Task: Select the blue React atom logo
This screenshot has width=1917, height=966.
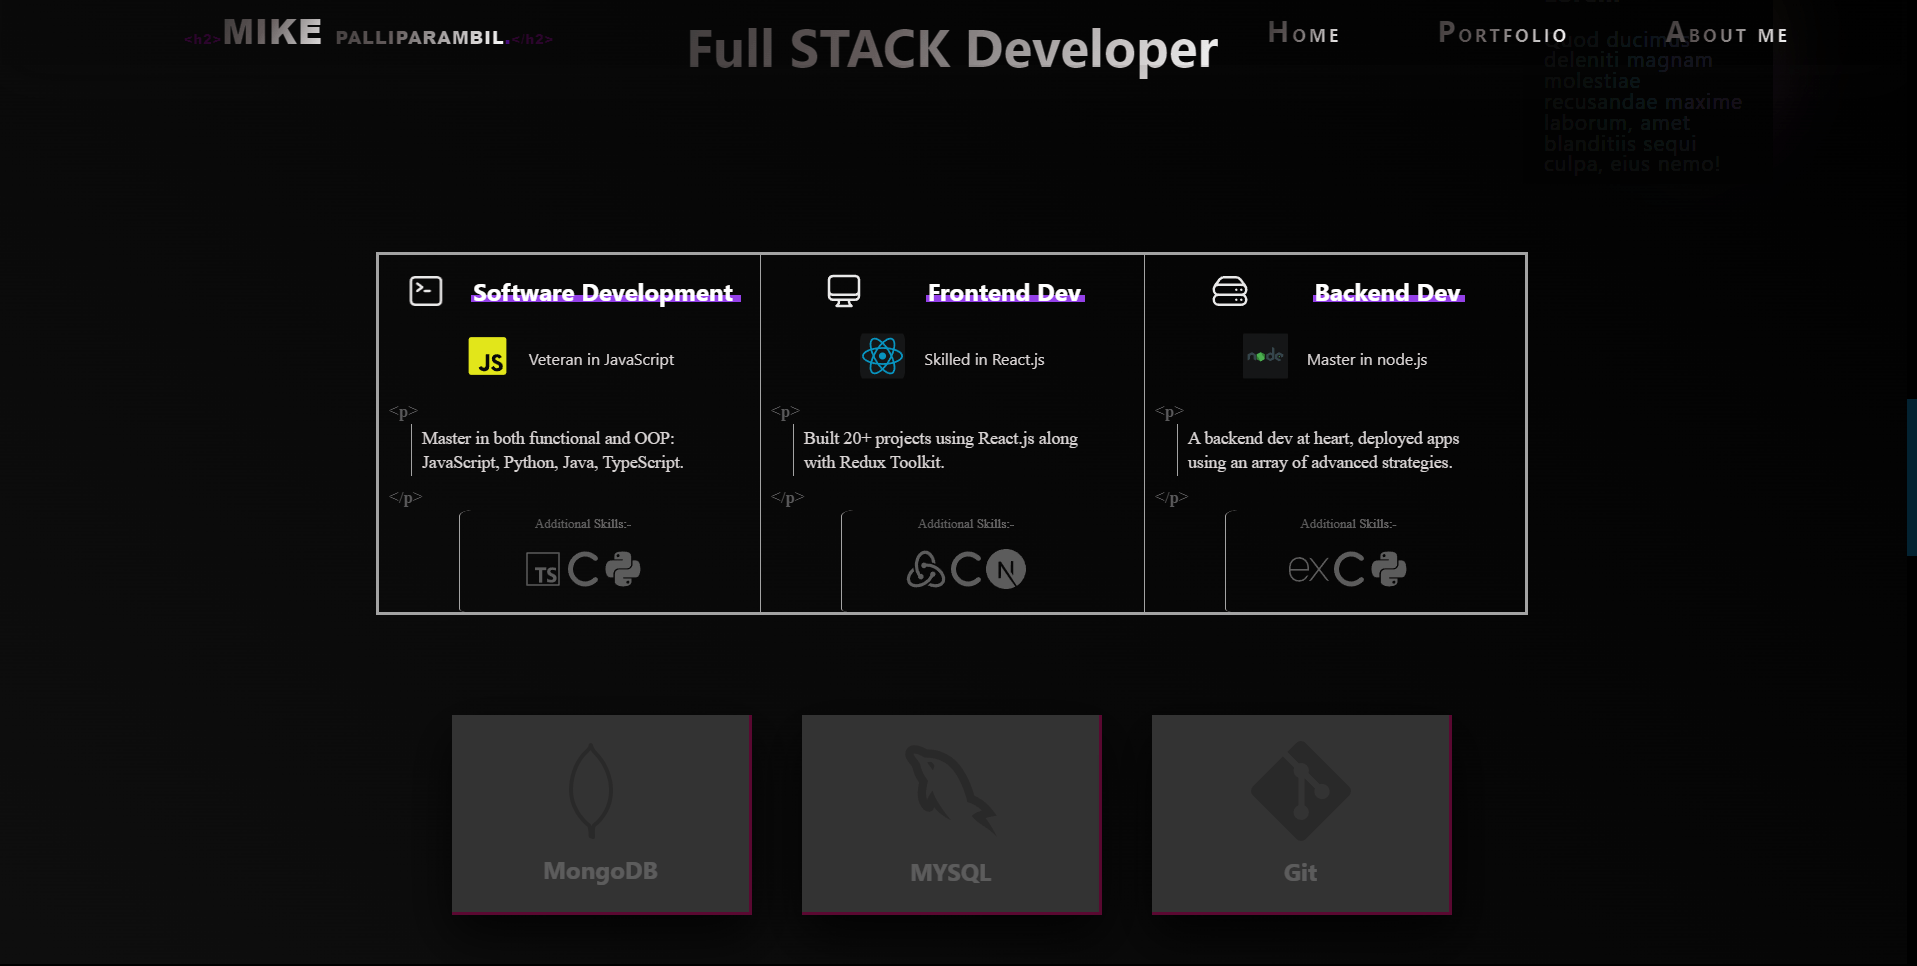Action: point(882,356)
